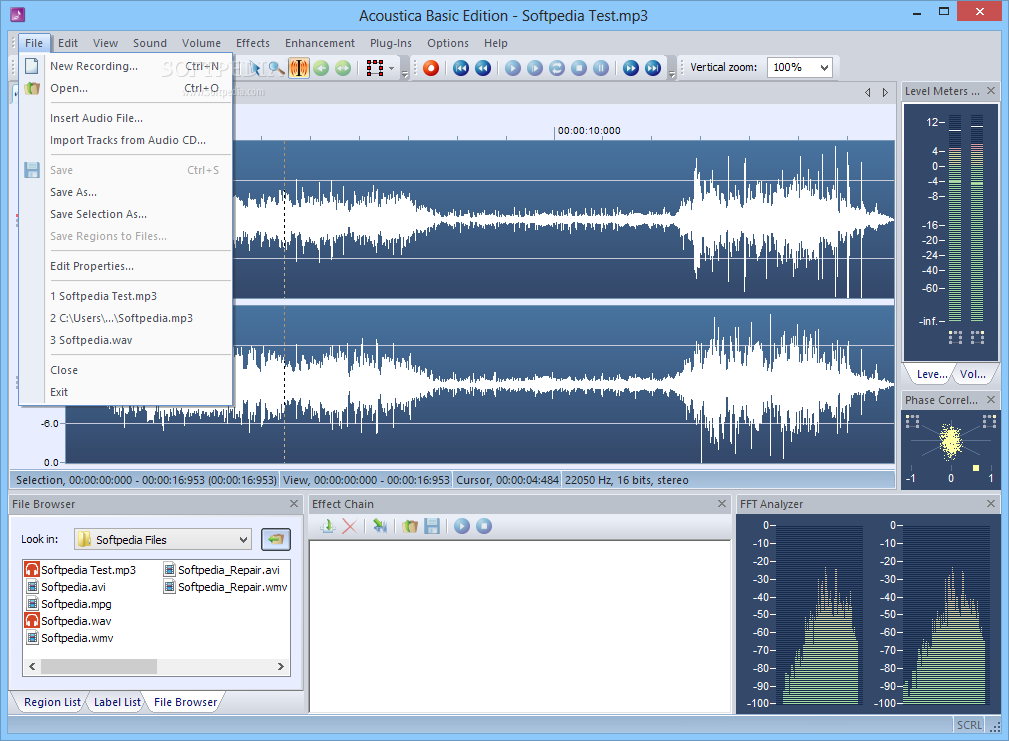This screenshot has width=1009, height=741.
Task: Select the magnifier zoom tool
Action: tap(277, 68)
